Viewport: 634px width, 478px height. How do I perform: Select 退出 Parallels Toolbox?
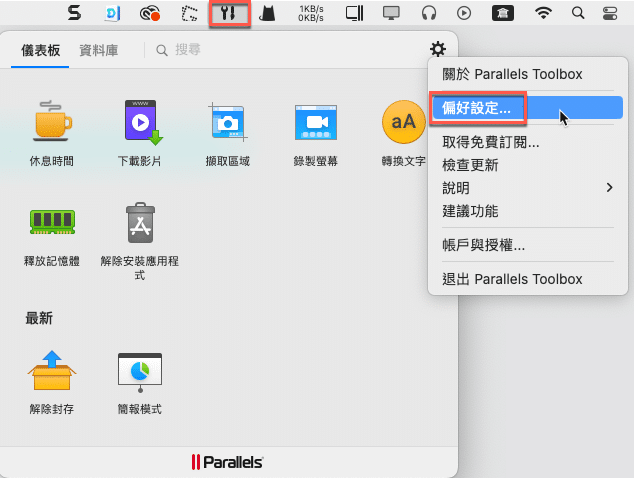point(528,279)
